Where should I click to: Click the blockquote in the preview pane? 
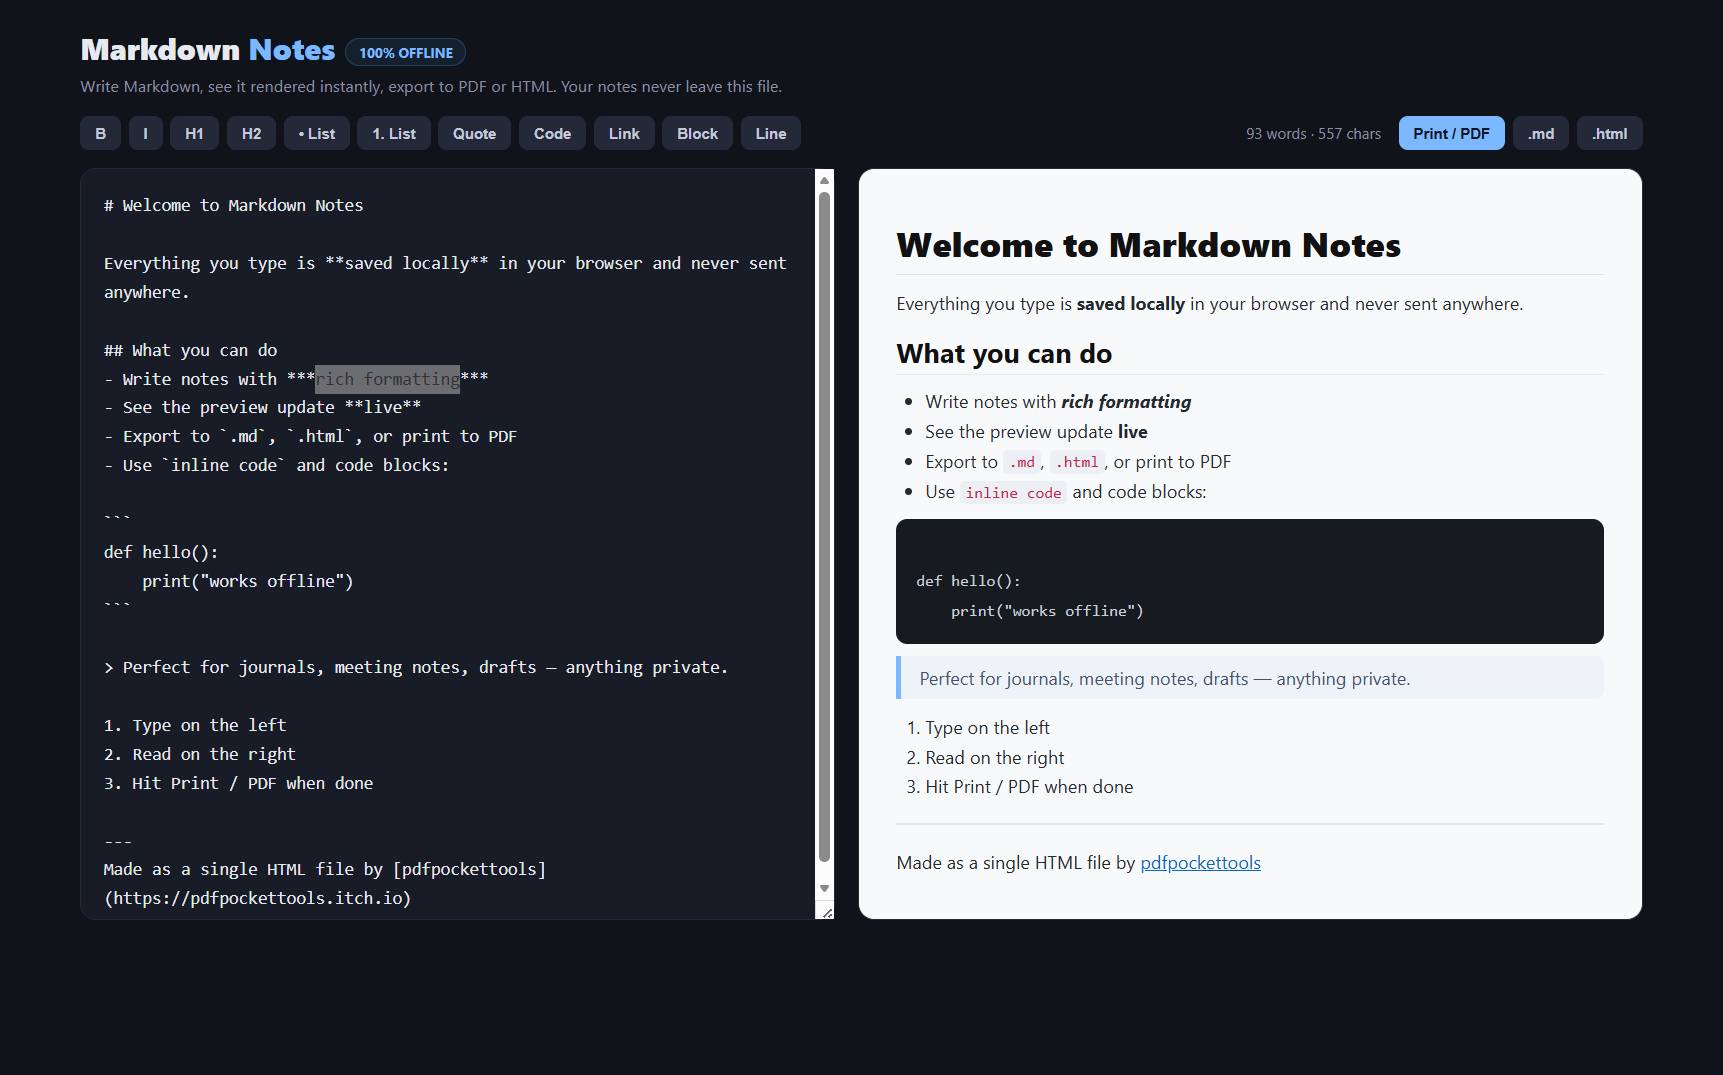click(x=1249, y=678)
